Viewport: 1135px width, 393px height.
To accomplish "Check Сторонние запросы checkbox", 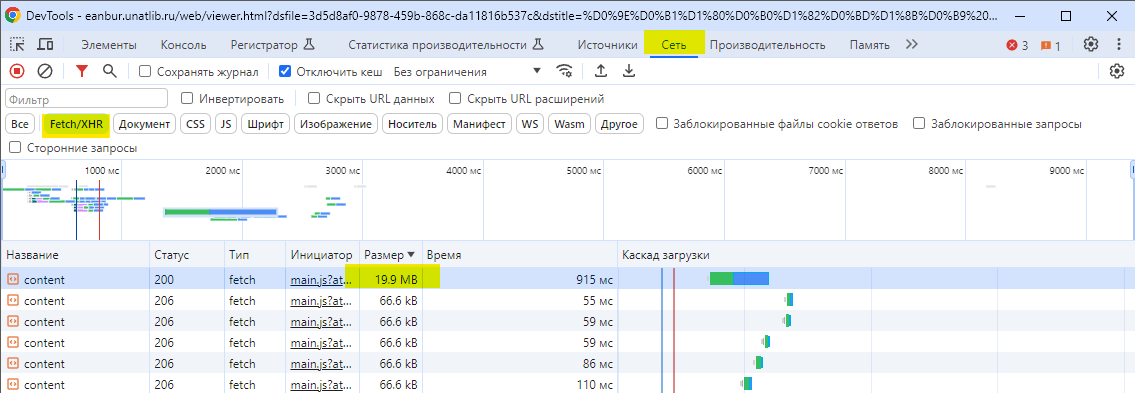I will pos(15,148).
